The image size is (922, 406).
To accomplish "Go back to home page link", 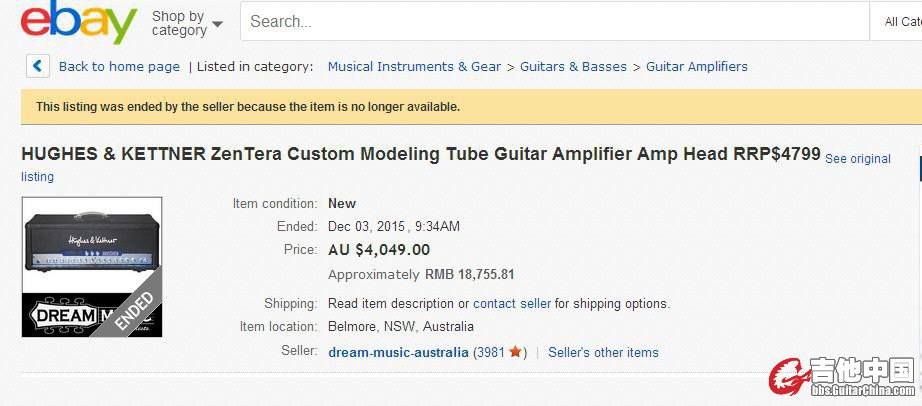I will [x=119, y=67].
